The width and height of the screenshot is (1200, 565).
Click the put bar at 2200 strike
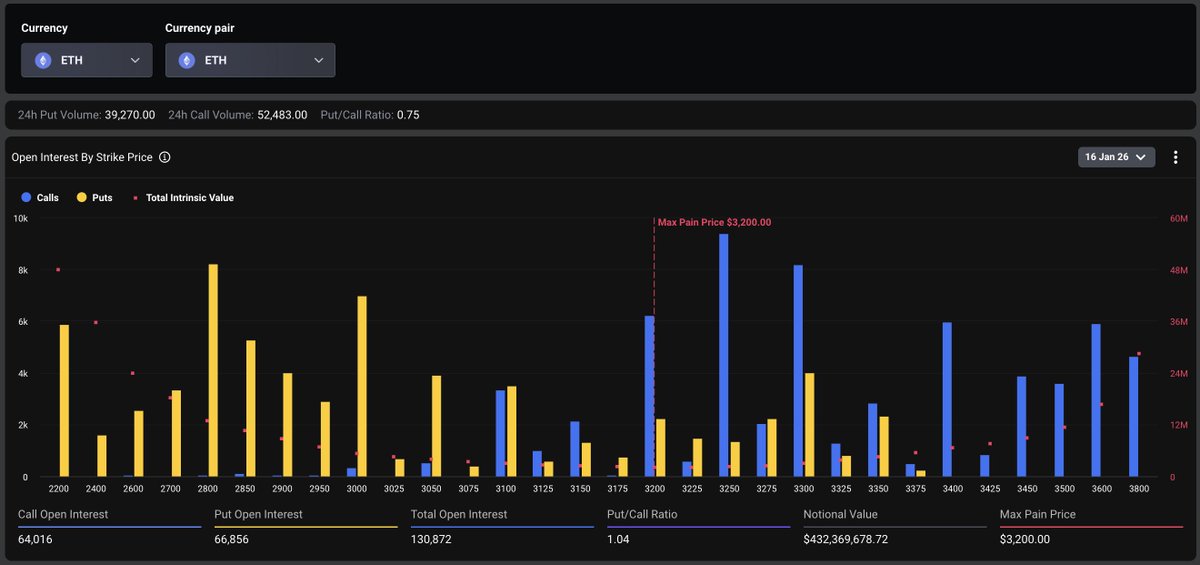[x=64, y=400]
